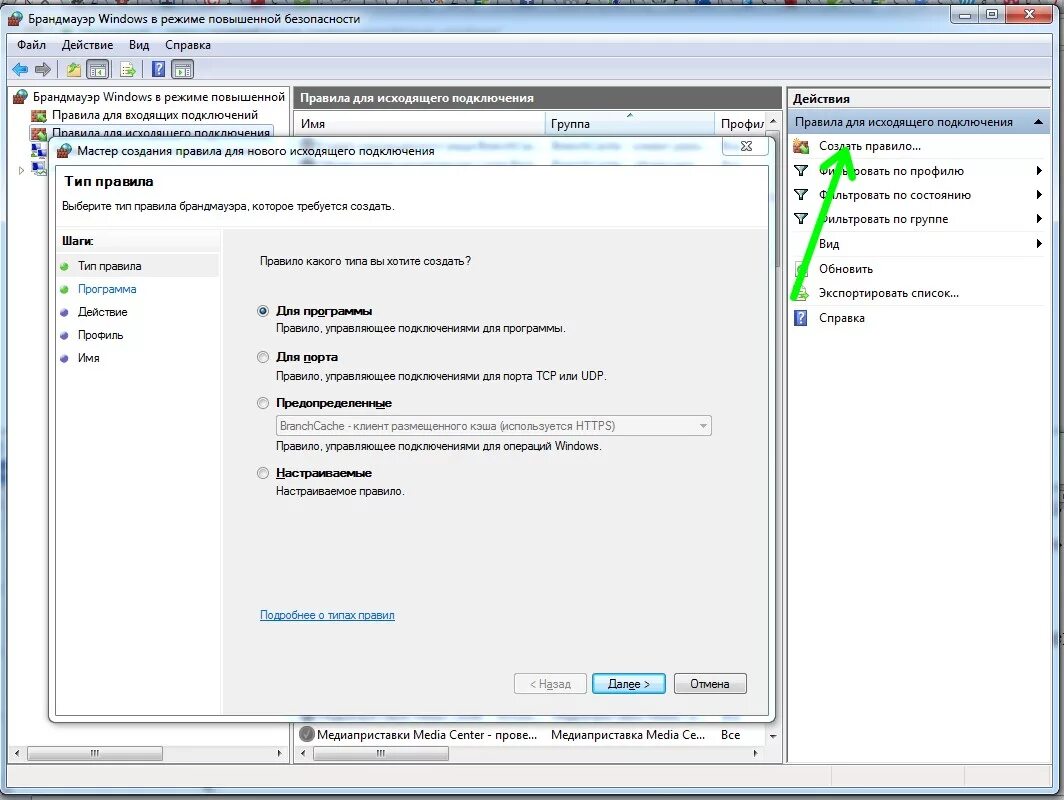Click the funnel icon for filtering by profile
The width and height of the screenshot is (1064, 800).
pos(801,171)
